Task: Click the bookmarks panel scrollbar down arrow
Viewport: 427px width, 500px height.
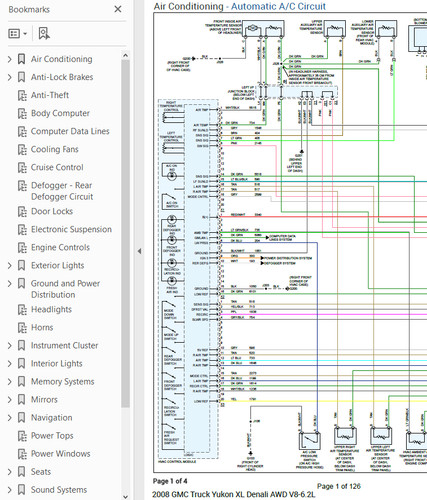Action: tap(125, 496)
